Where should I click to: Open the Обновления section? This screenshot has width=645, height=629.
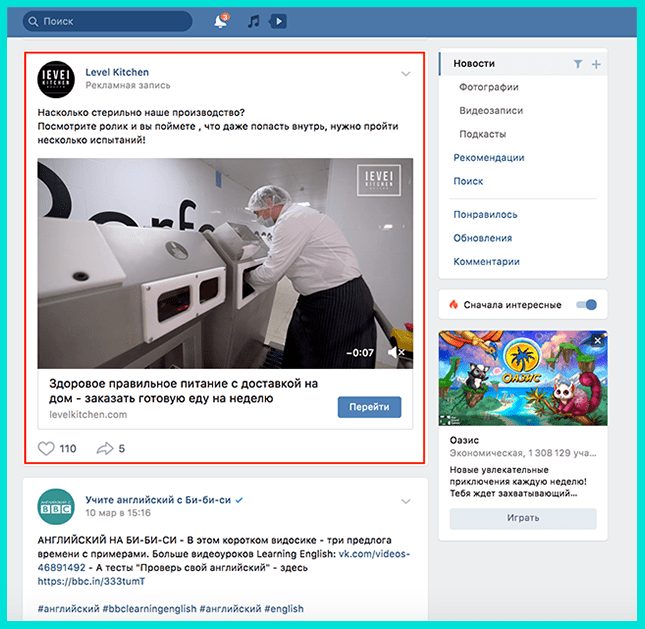coord(483,238)
